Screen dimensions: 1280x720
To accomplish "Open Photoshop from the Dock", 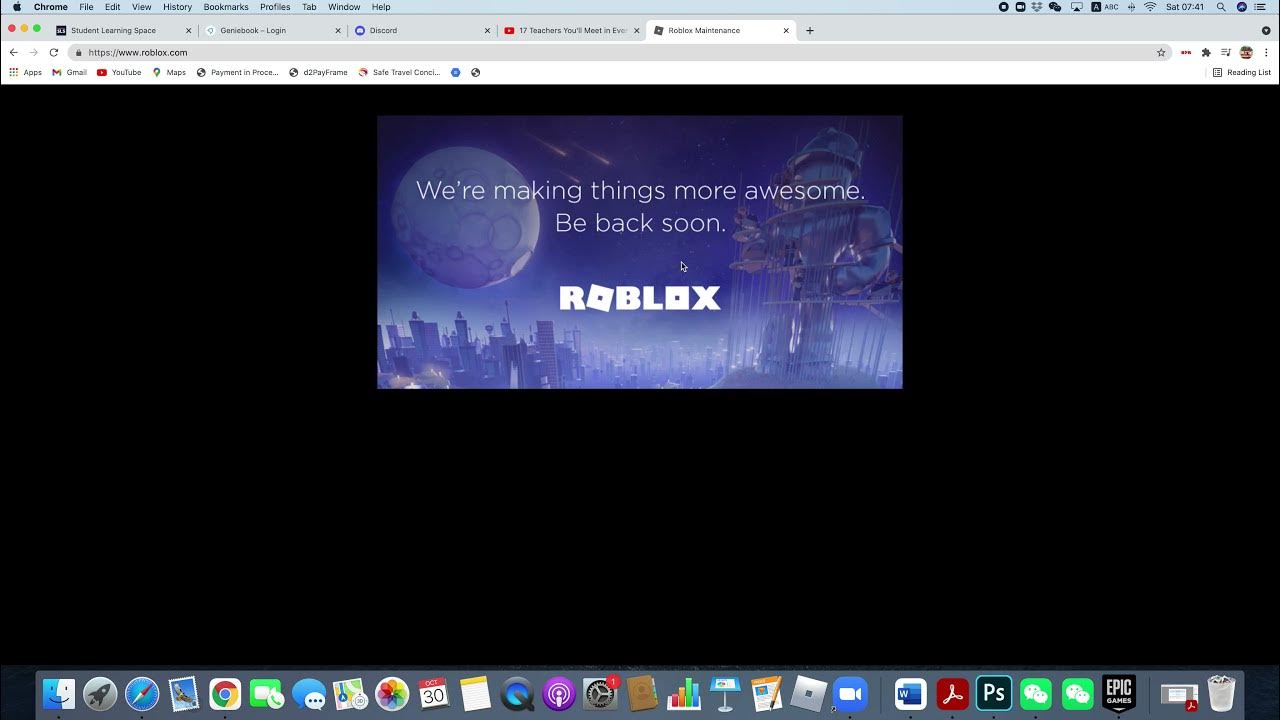I will pos(994,693).
